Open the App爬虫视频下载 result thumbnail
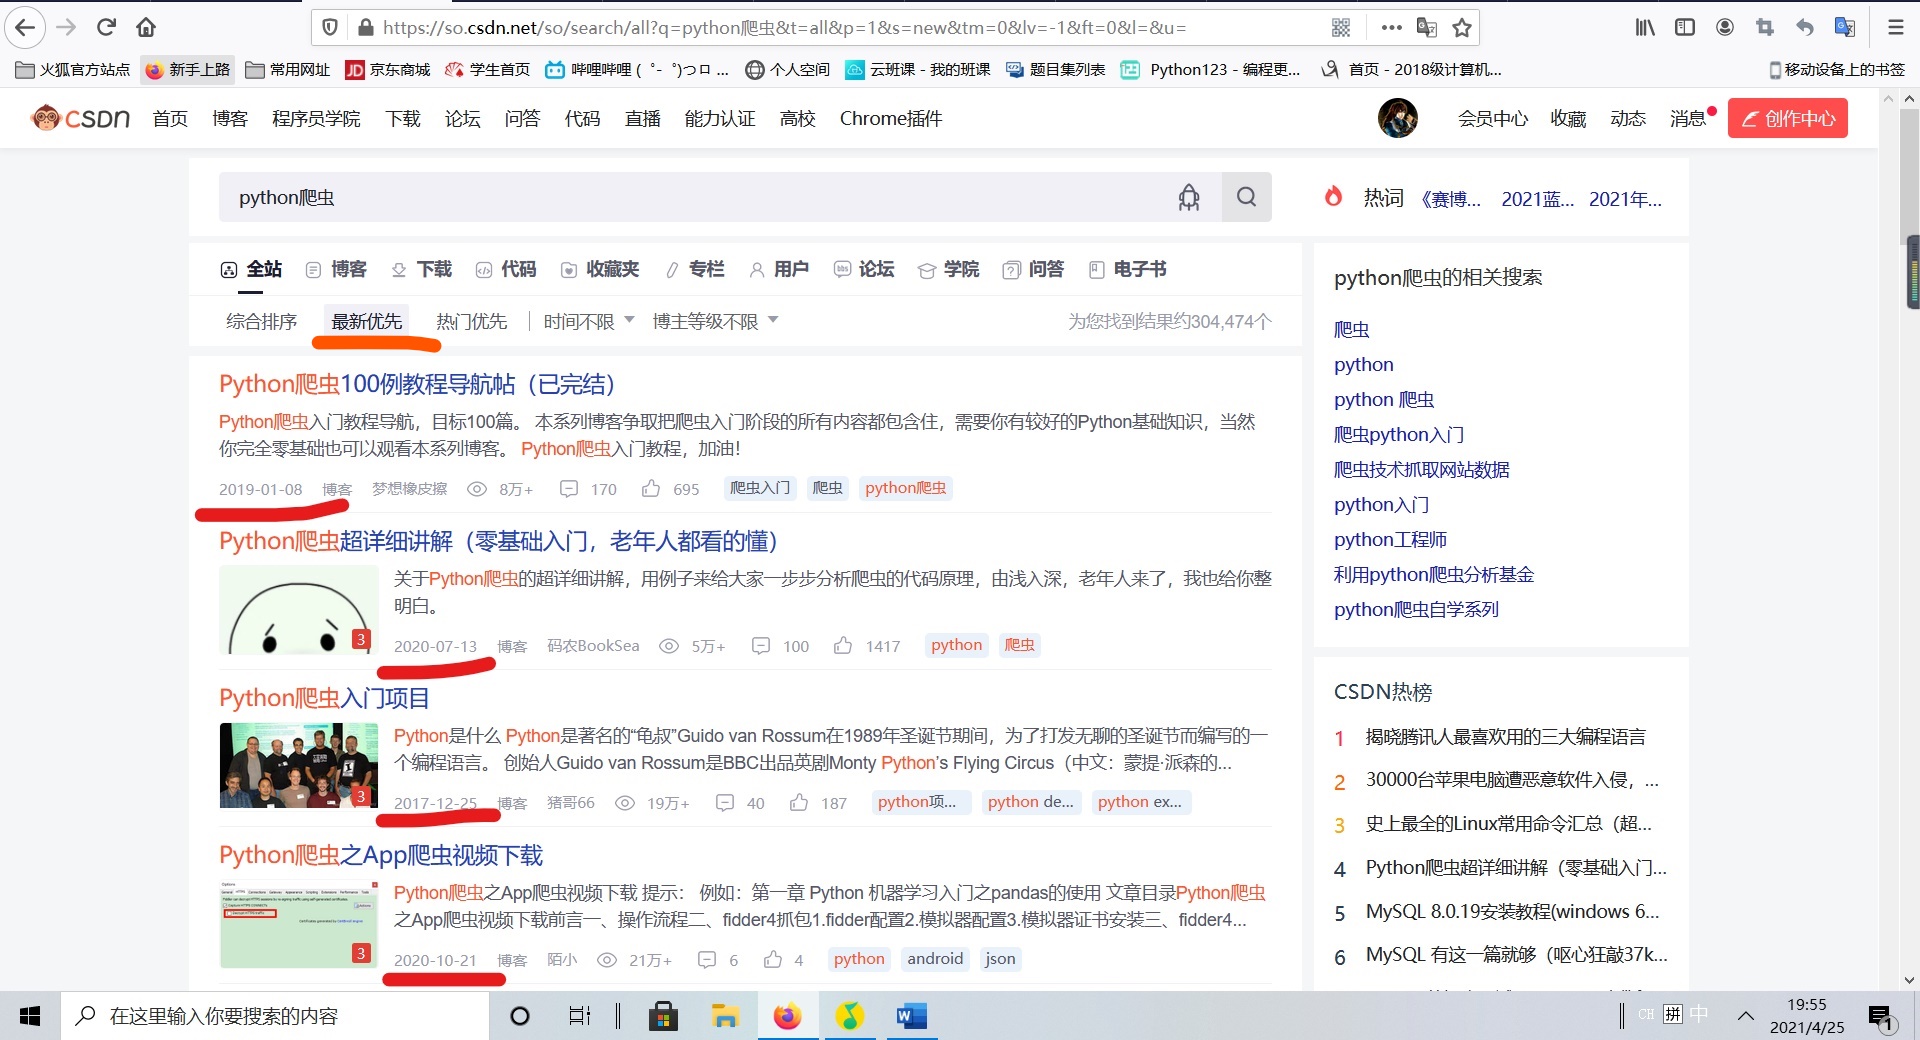The image size is (1920, 1040). click(299, 924)
